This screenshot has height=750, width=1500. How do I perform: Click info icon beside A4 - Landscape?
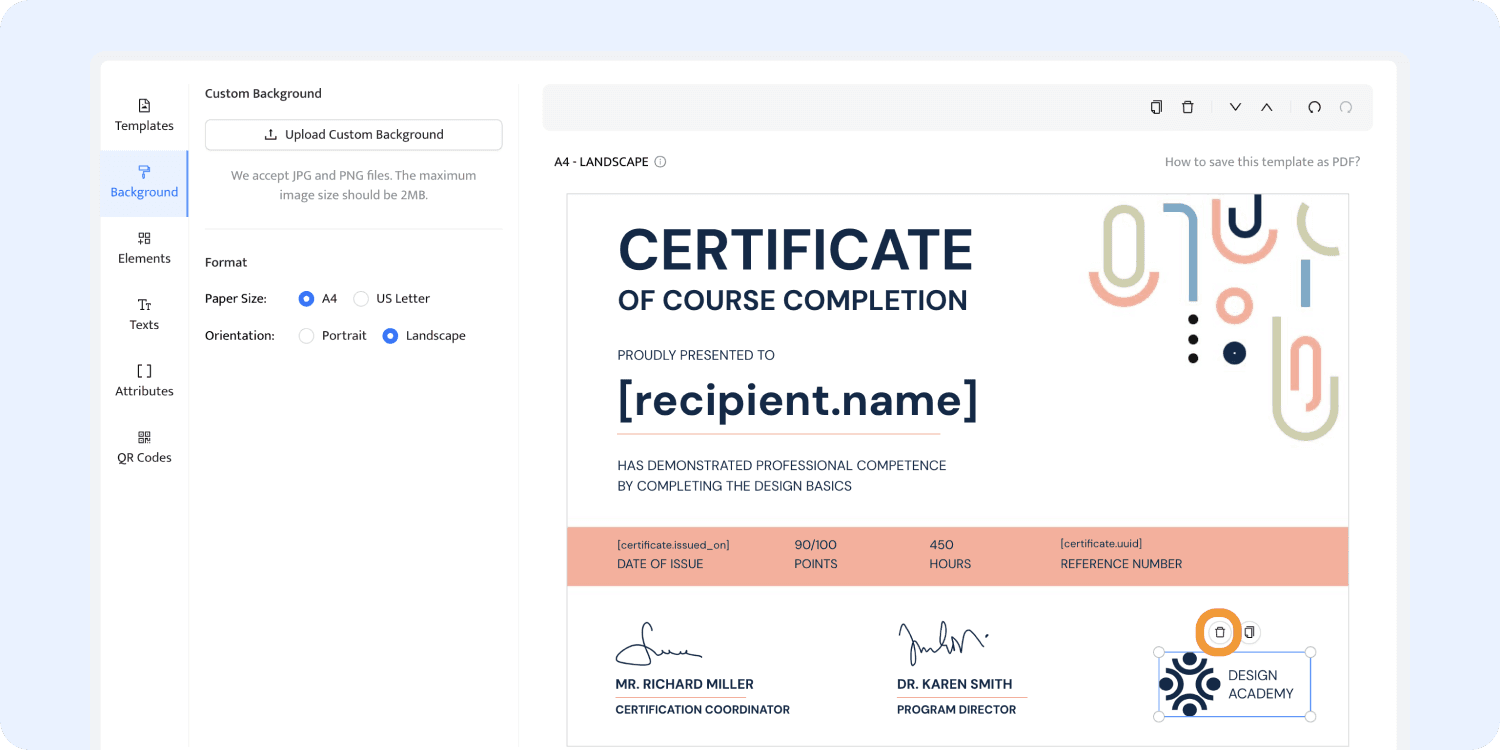tap(660, 162)
